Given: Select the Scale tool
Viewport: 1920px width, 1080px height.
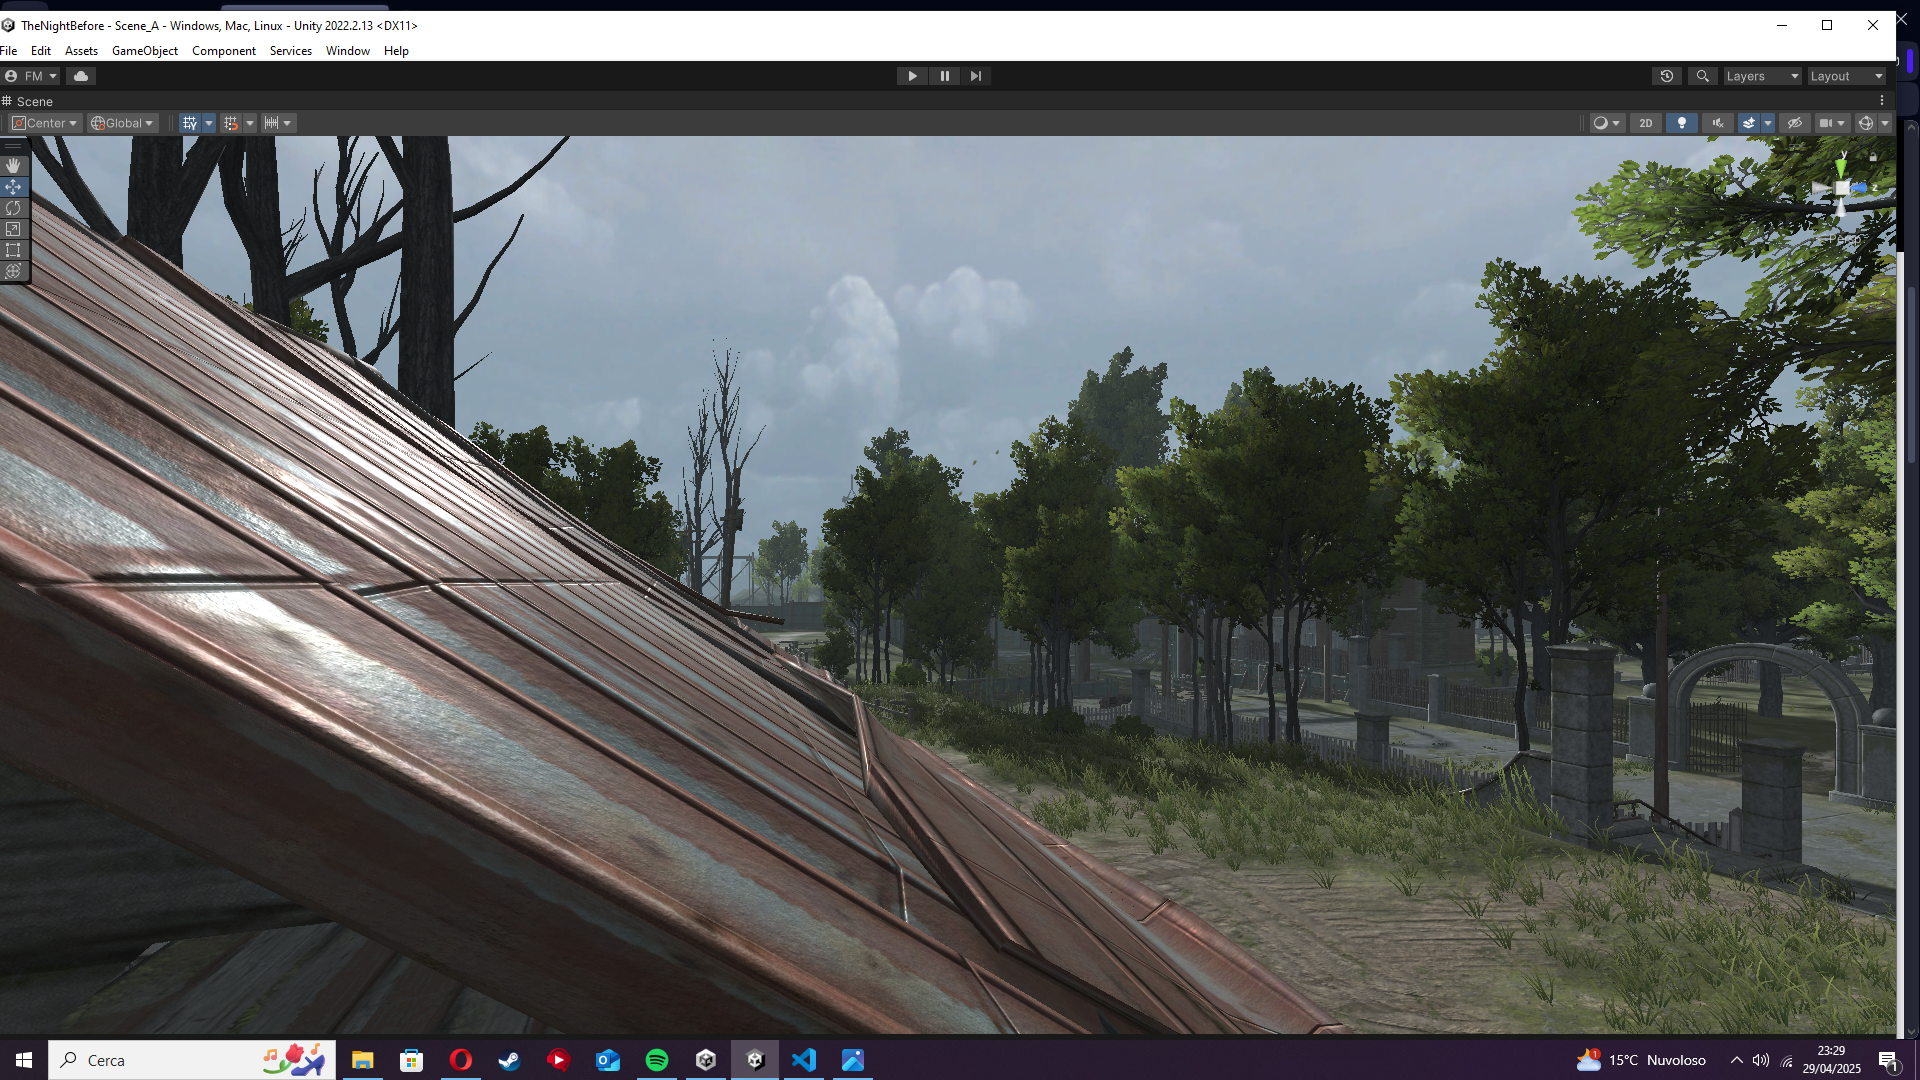Looking at the screenshot, I should point(13,229).
